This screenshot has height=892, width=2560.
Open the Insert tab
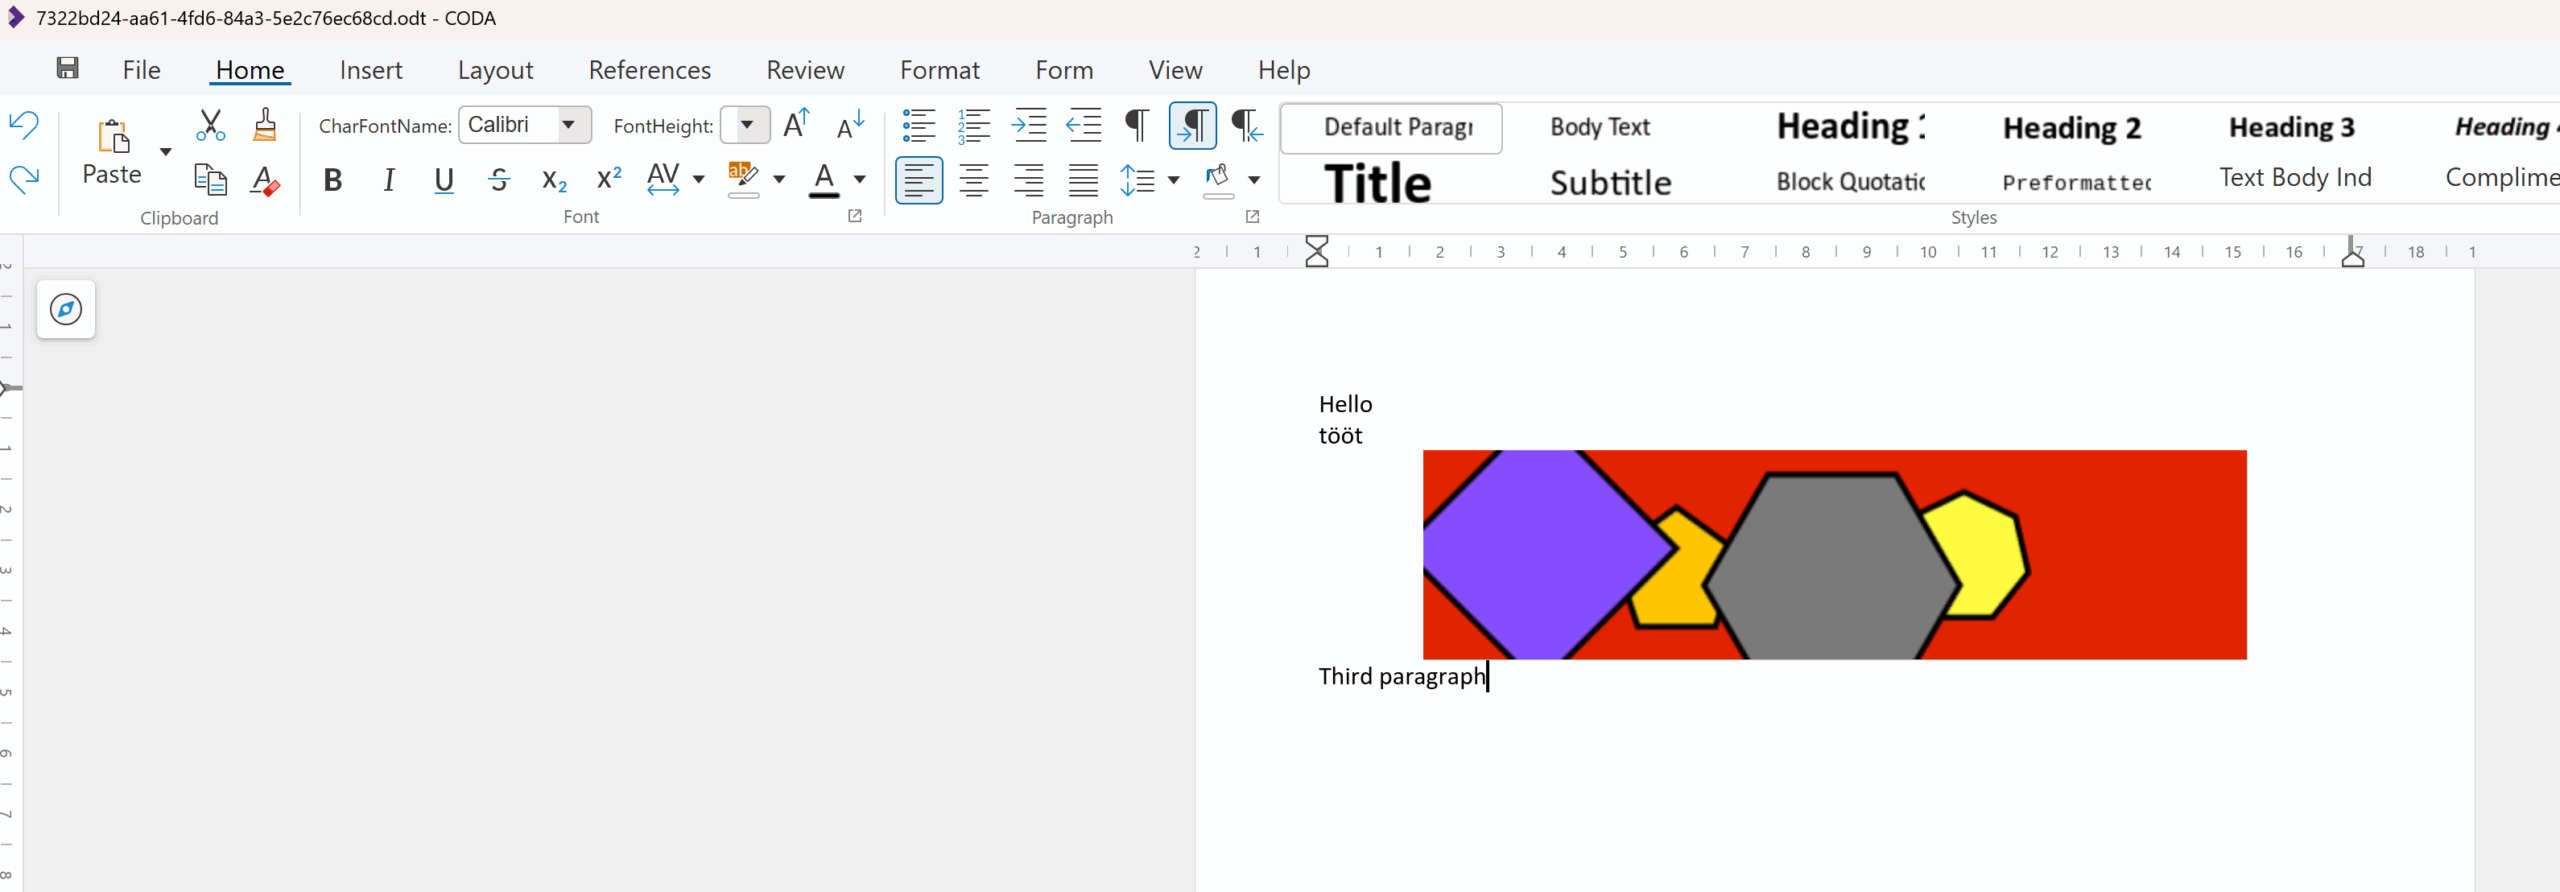pyautogui.click(x=370, y=70)
